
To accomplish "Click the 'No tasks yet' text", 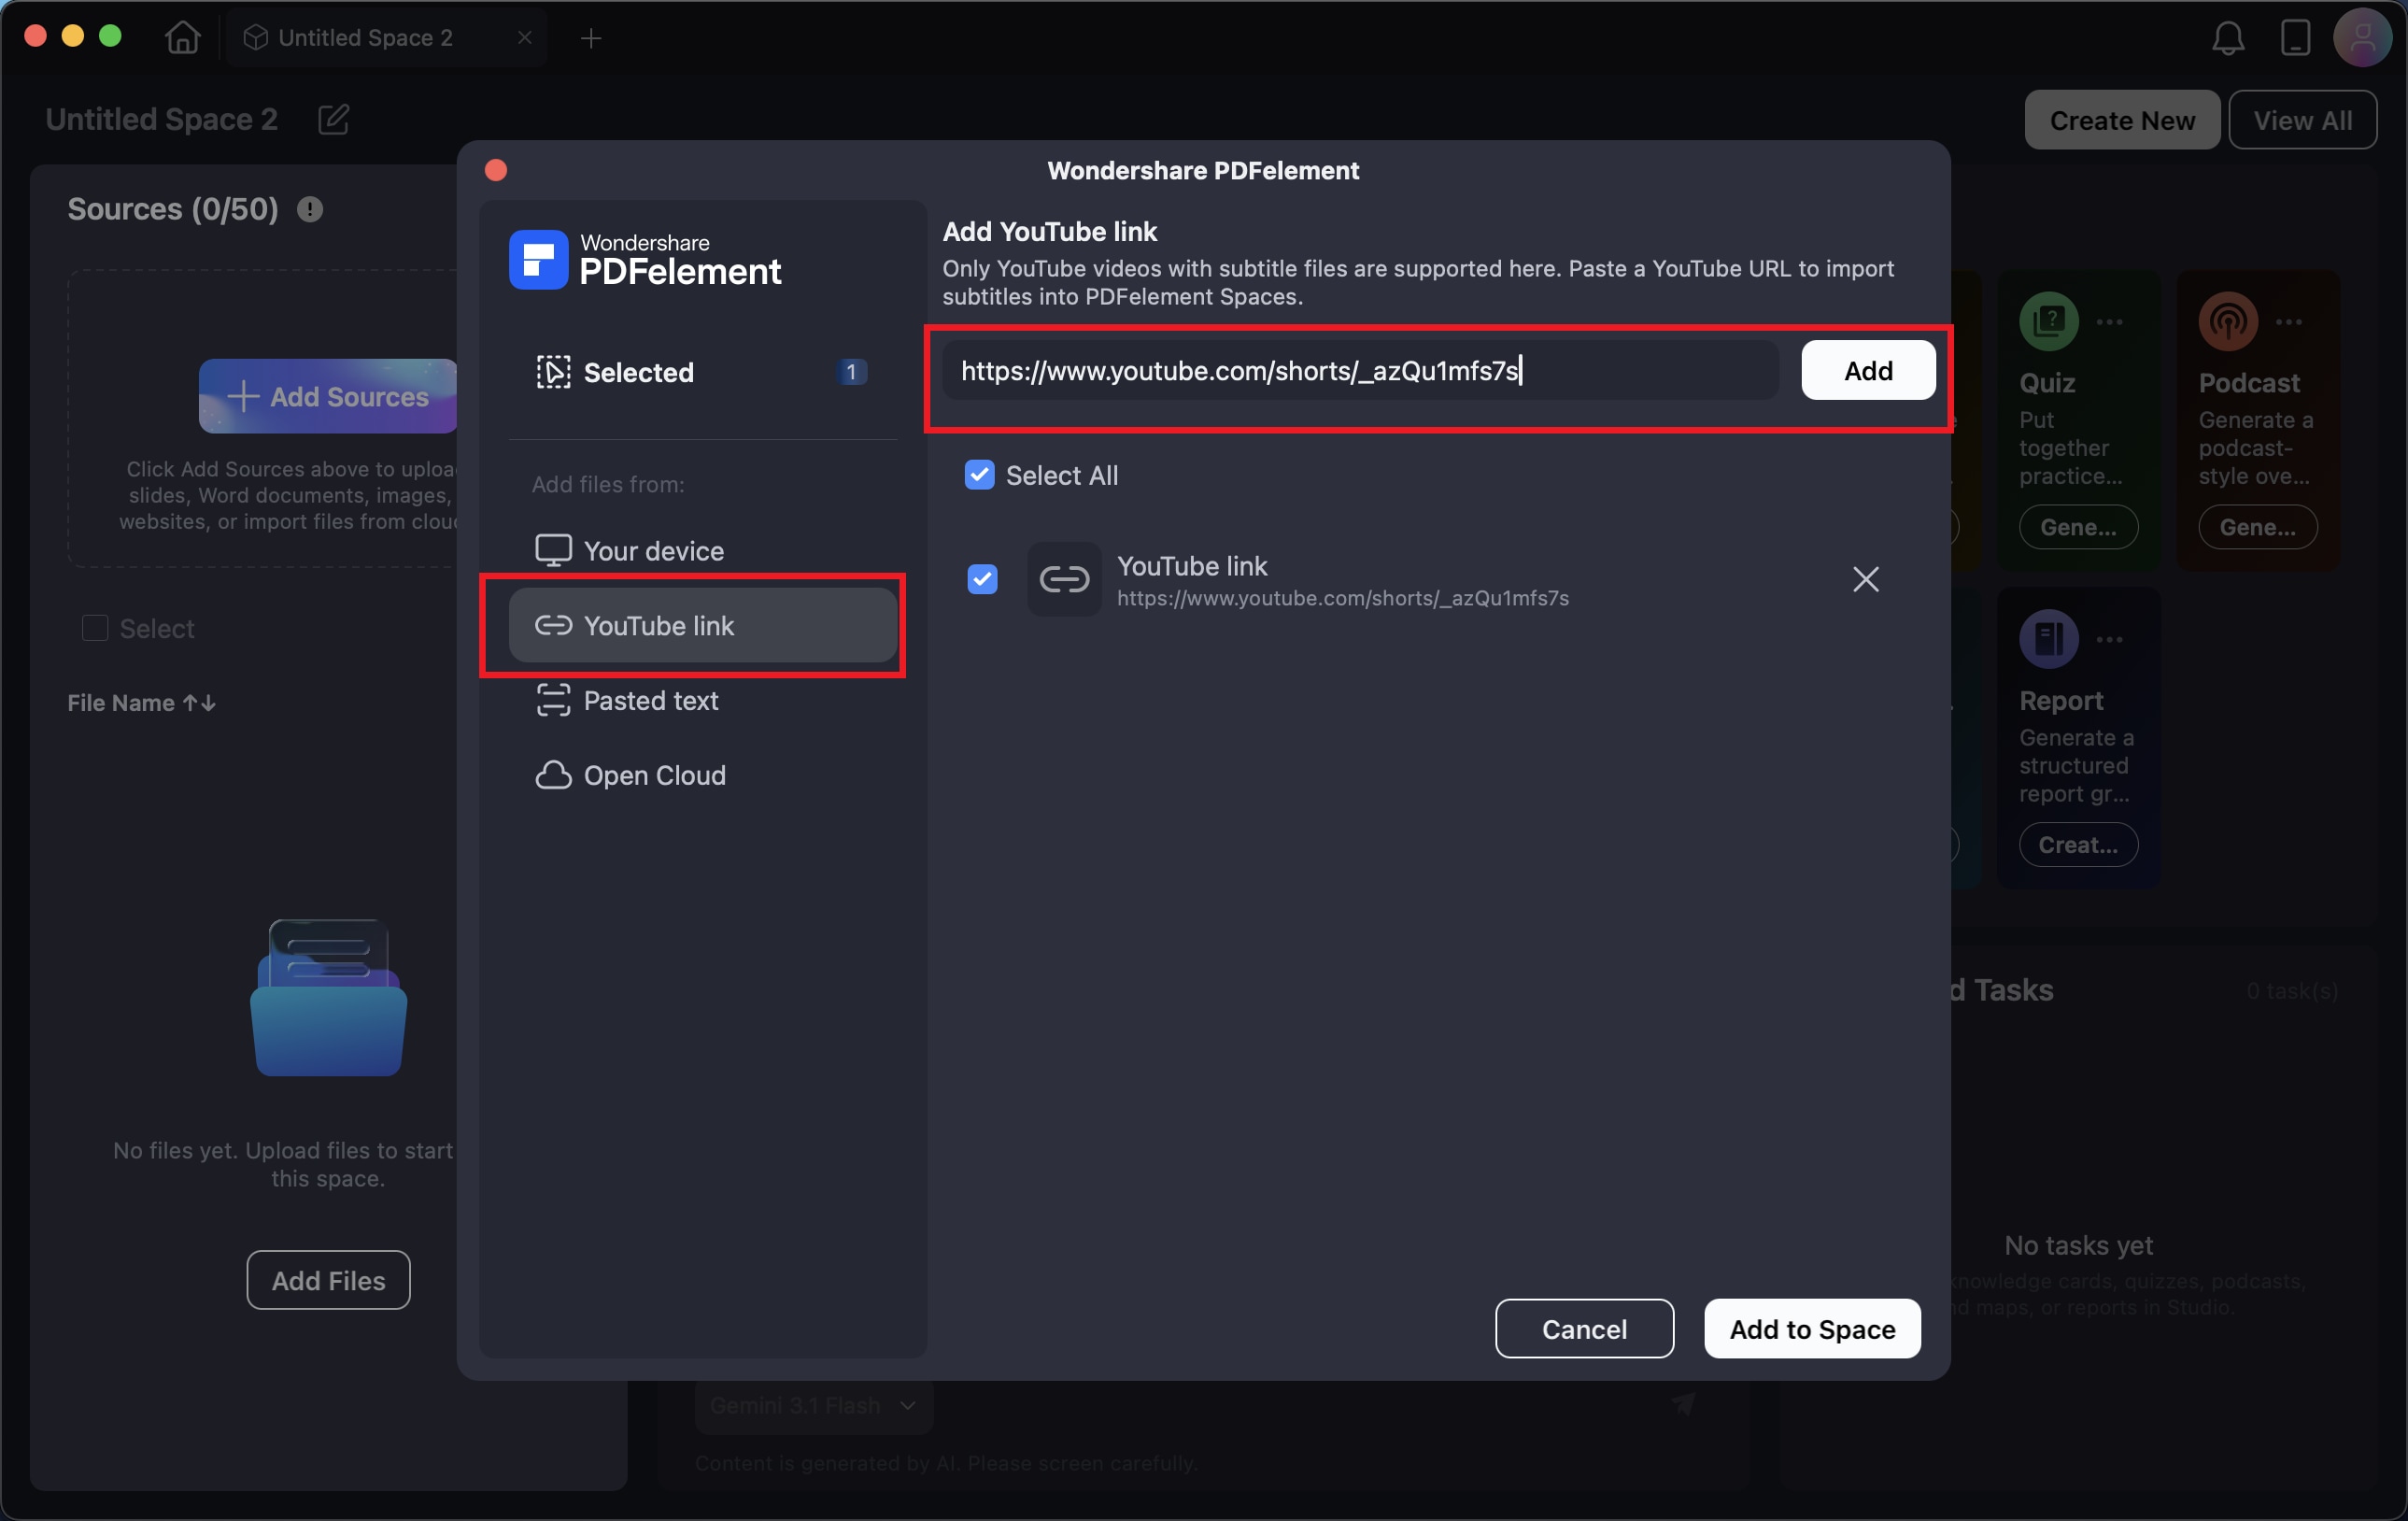I will [2078, 1245].
